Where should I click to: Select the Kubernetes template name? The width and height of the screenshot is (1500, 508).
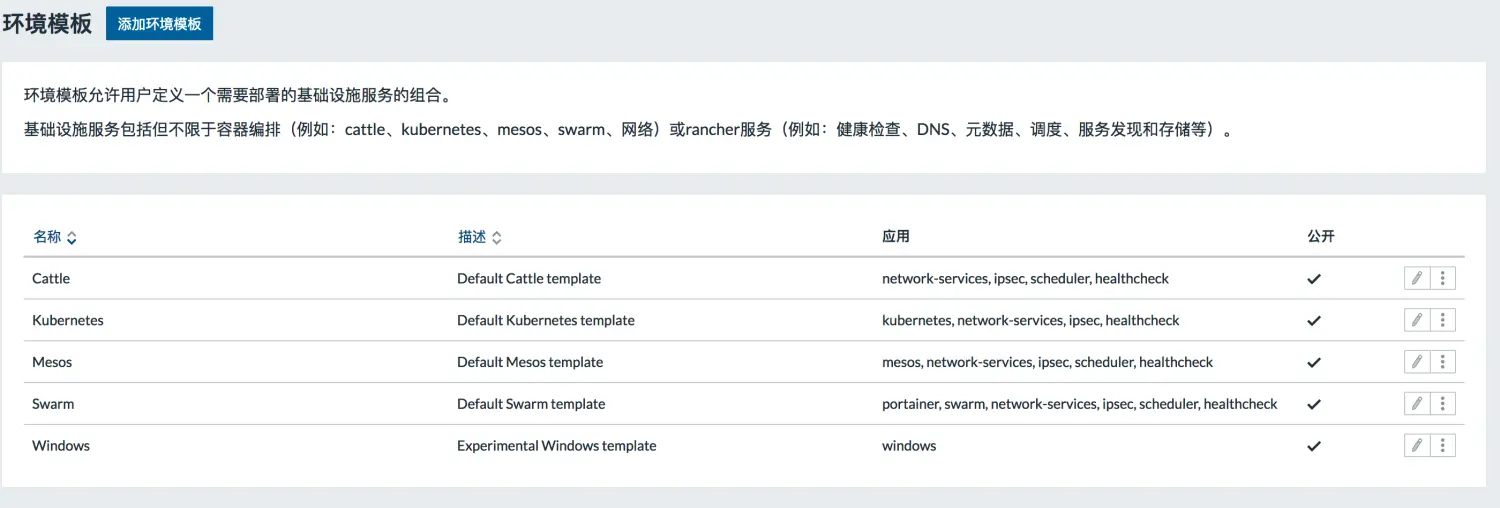point(68,321)
